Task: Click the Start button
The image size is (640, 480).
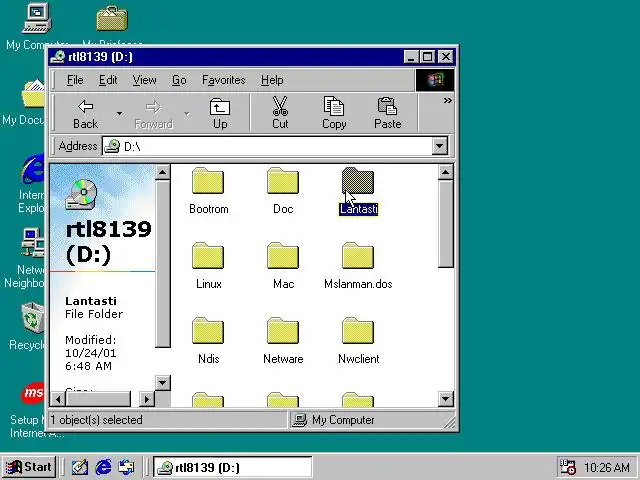Action: (29, 467)
